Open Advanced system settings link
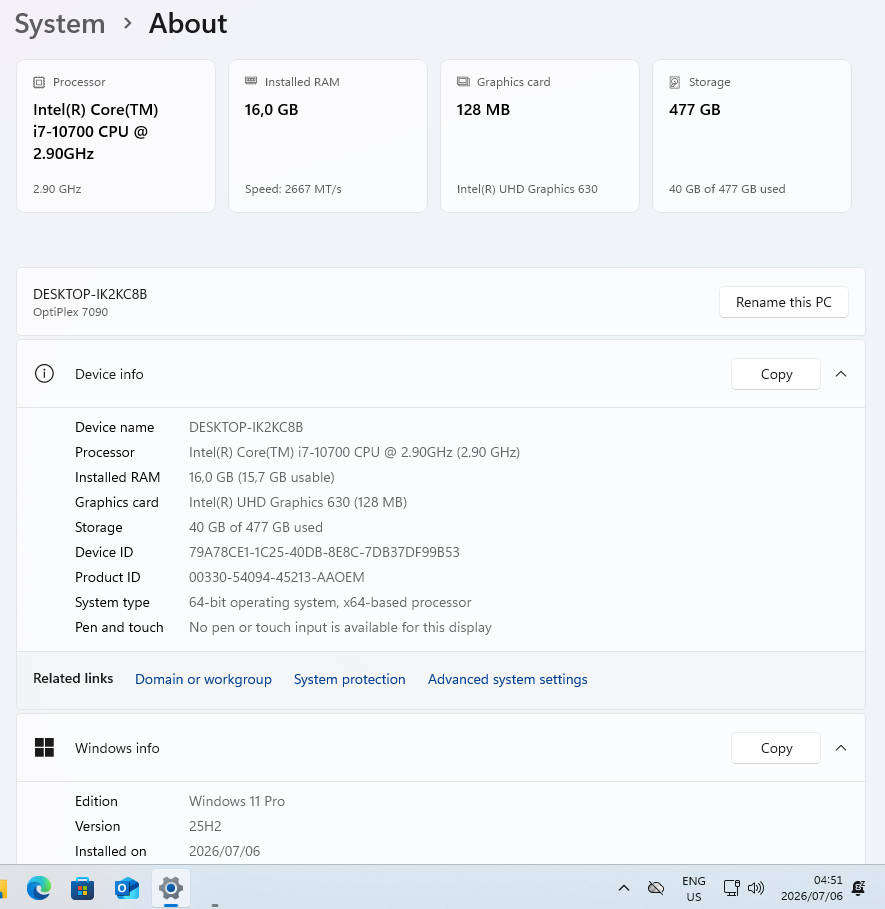This screenshot has width=885, height=909. click(x=507, y=679)
